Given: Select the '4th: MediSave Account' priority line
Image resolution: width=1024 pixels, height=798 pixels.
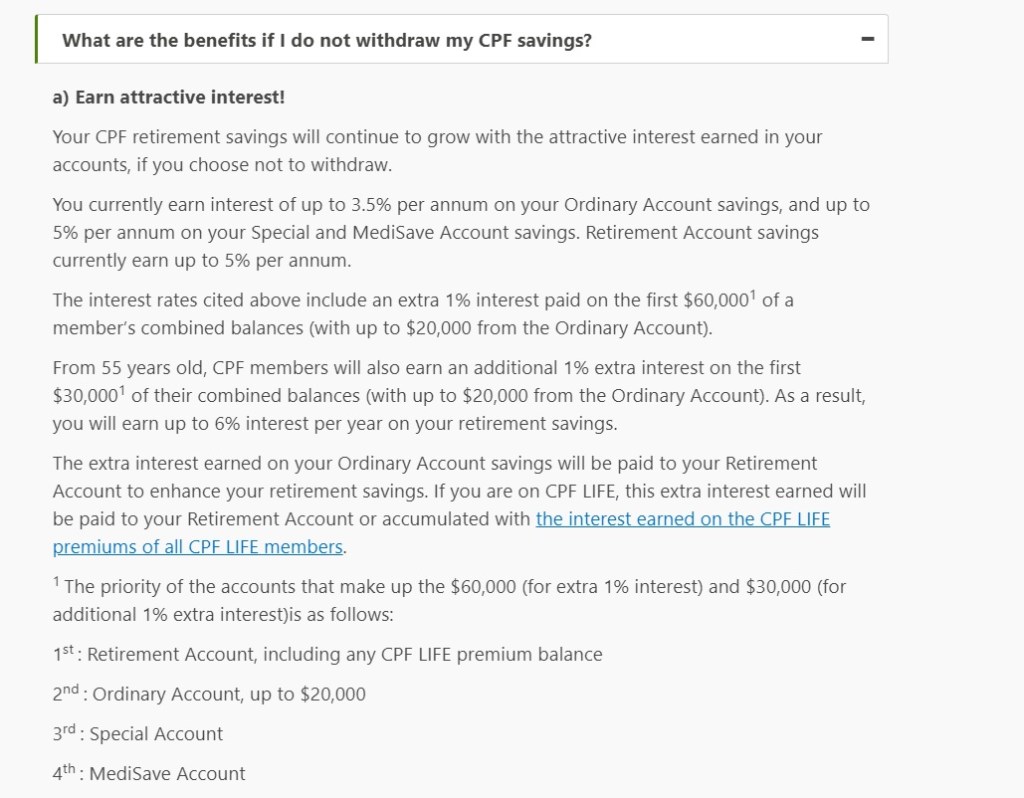Looking at the screenshot, I should pyautogui.click(x=149, y=773).
